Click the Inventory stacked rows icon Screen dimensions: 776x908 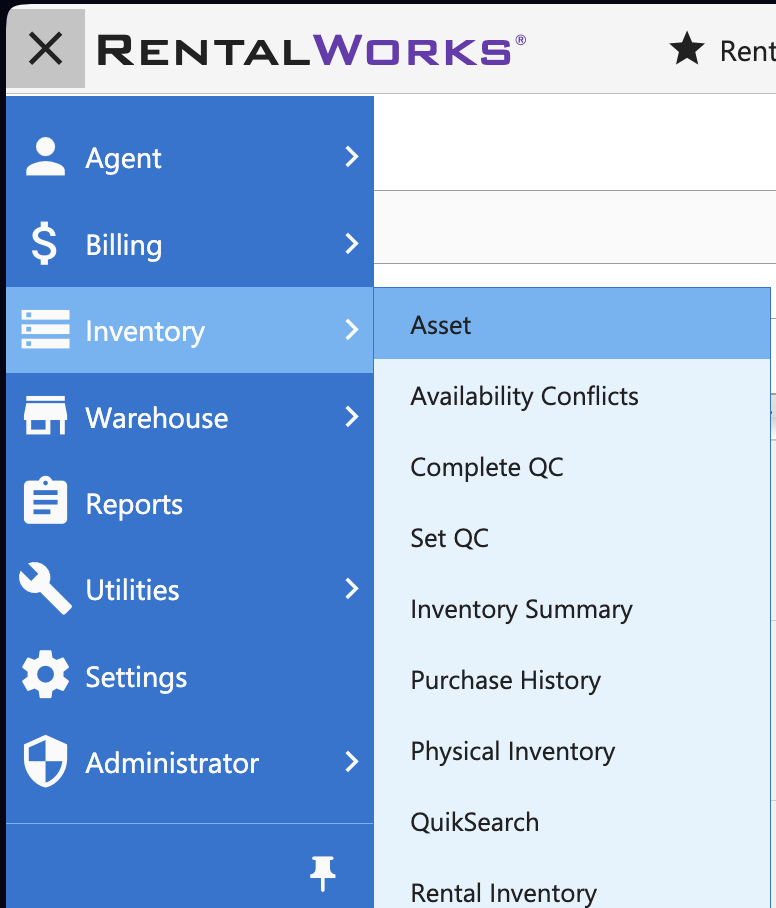(x=46, y=329)
